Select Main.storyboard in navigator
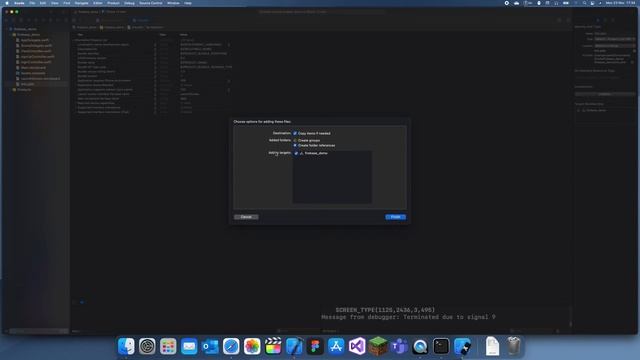 pos(33,68)
